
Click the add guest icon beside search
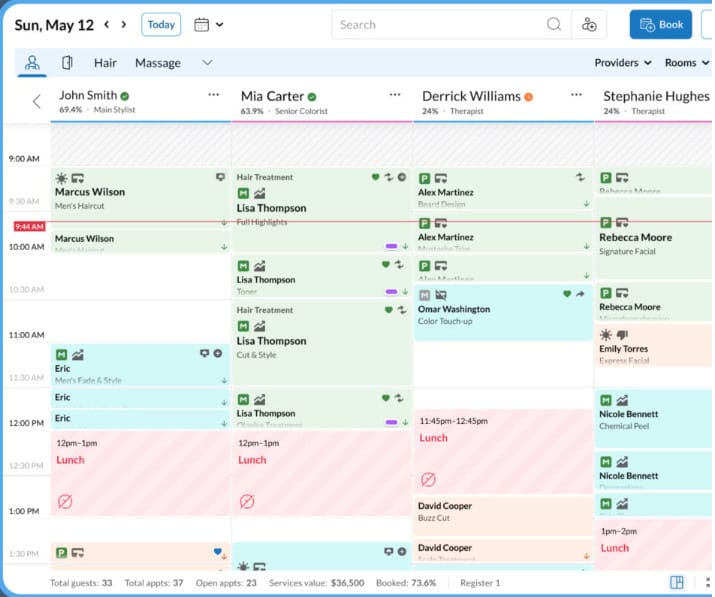589,25
